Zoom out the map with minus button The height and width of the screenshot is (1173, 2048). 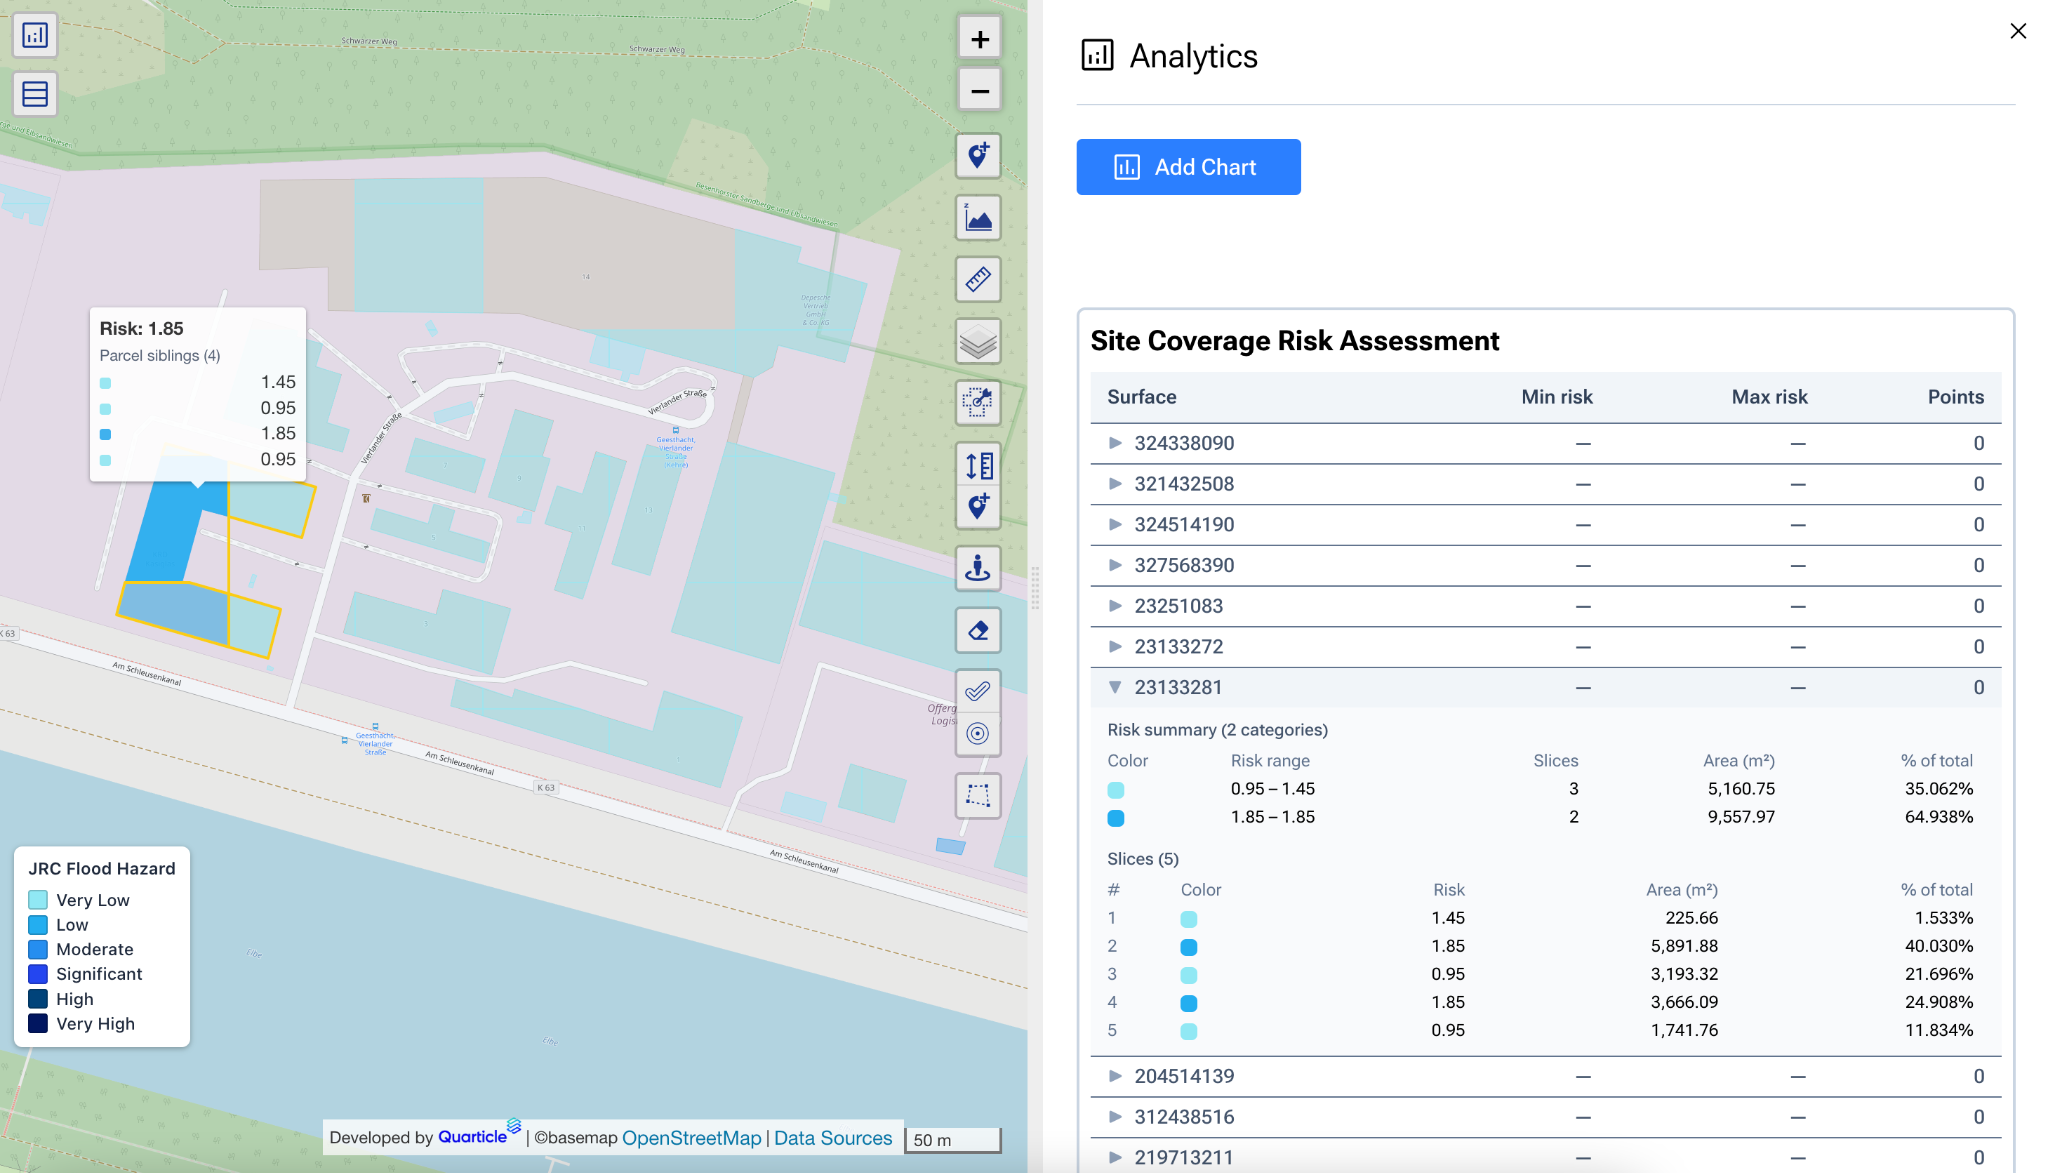pyautogui.click(x=979, y=91)
